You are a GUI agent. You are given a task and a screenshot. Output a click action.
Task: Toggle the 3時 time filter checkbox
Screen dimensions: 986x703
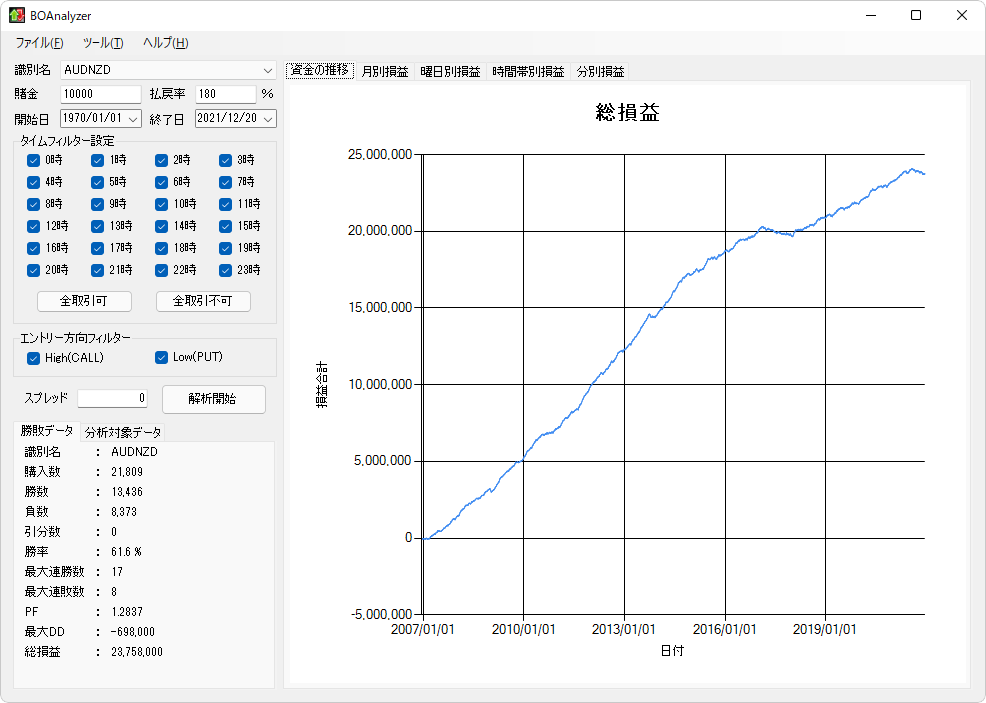226,160
